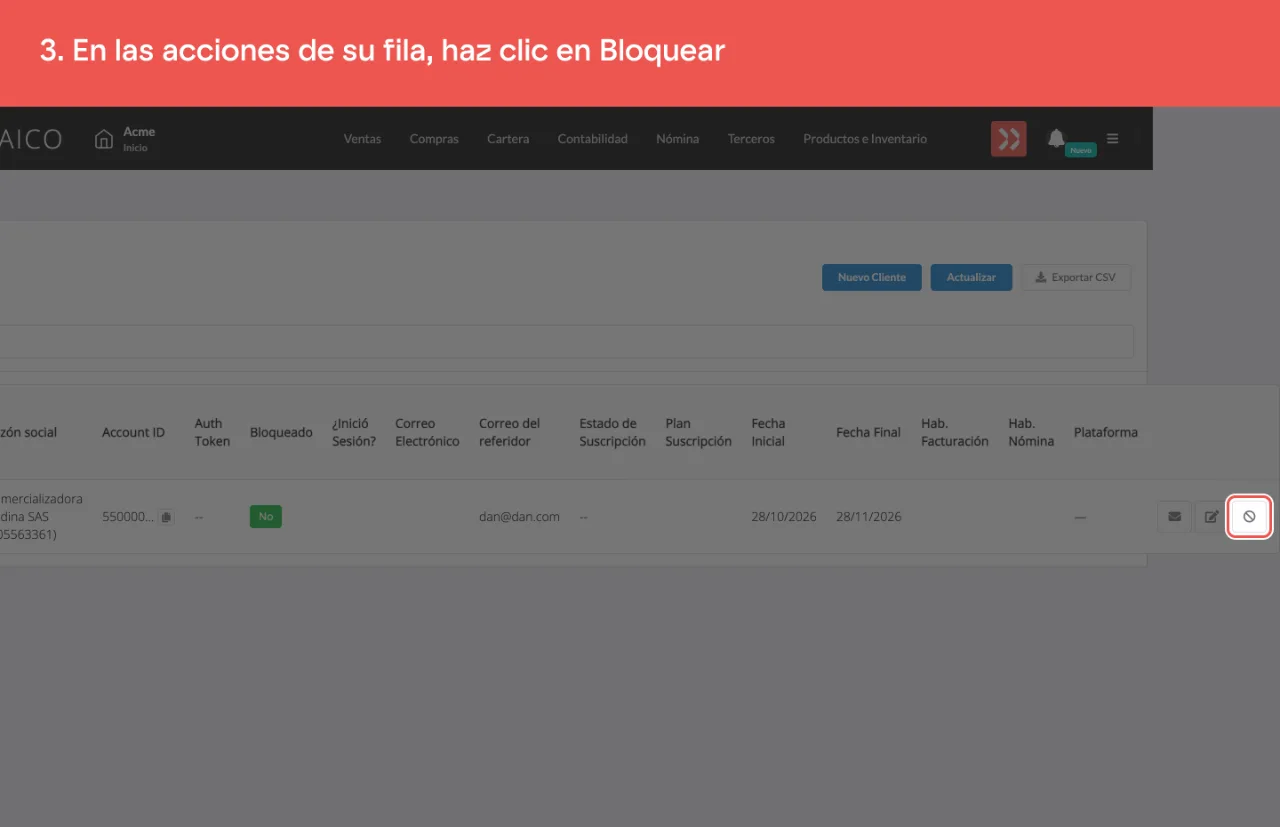The height and width of the screenshot is (827, 1280).
Task: Click the Bloquear (block) icon in the row
Action: (1249, 517)
